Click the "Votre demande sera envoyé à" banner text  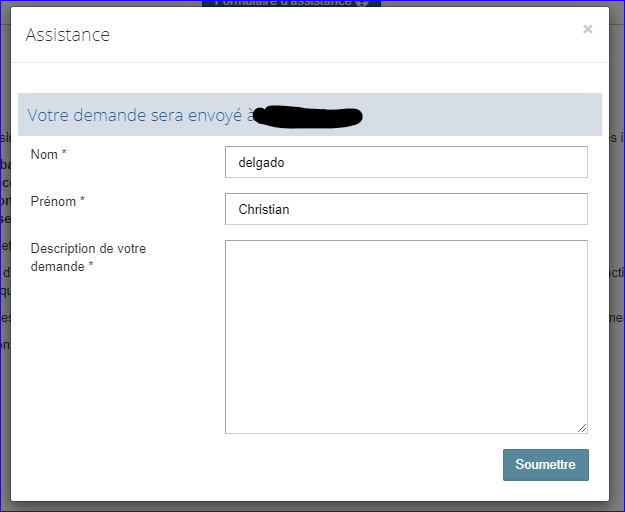pyautogui.click(x=137, y=115)
